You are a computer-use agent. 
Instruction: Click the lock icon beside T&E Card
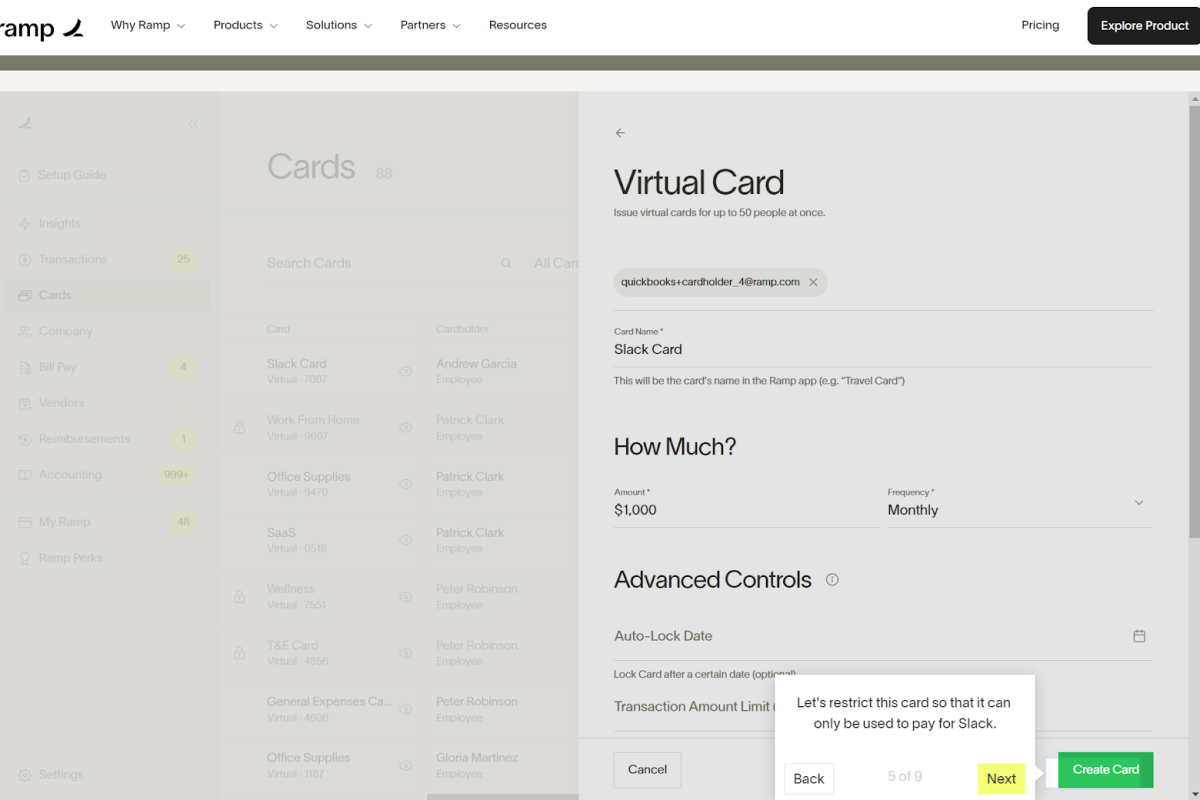(239, 653)
